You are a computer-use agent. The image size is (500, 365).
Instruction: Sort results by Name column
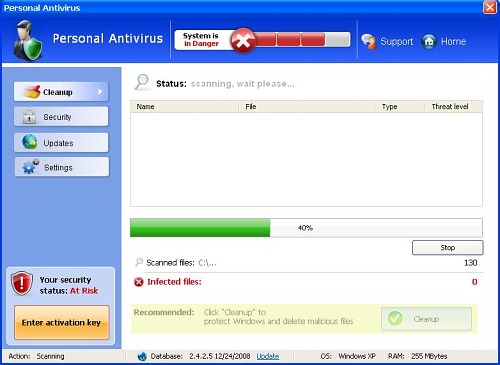pyautogui.click(x=184, y=107)
